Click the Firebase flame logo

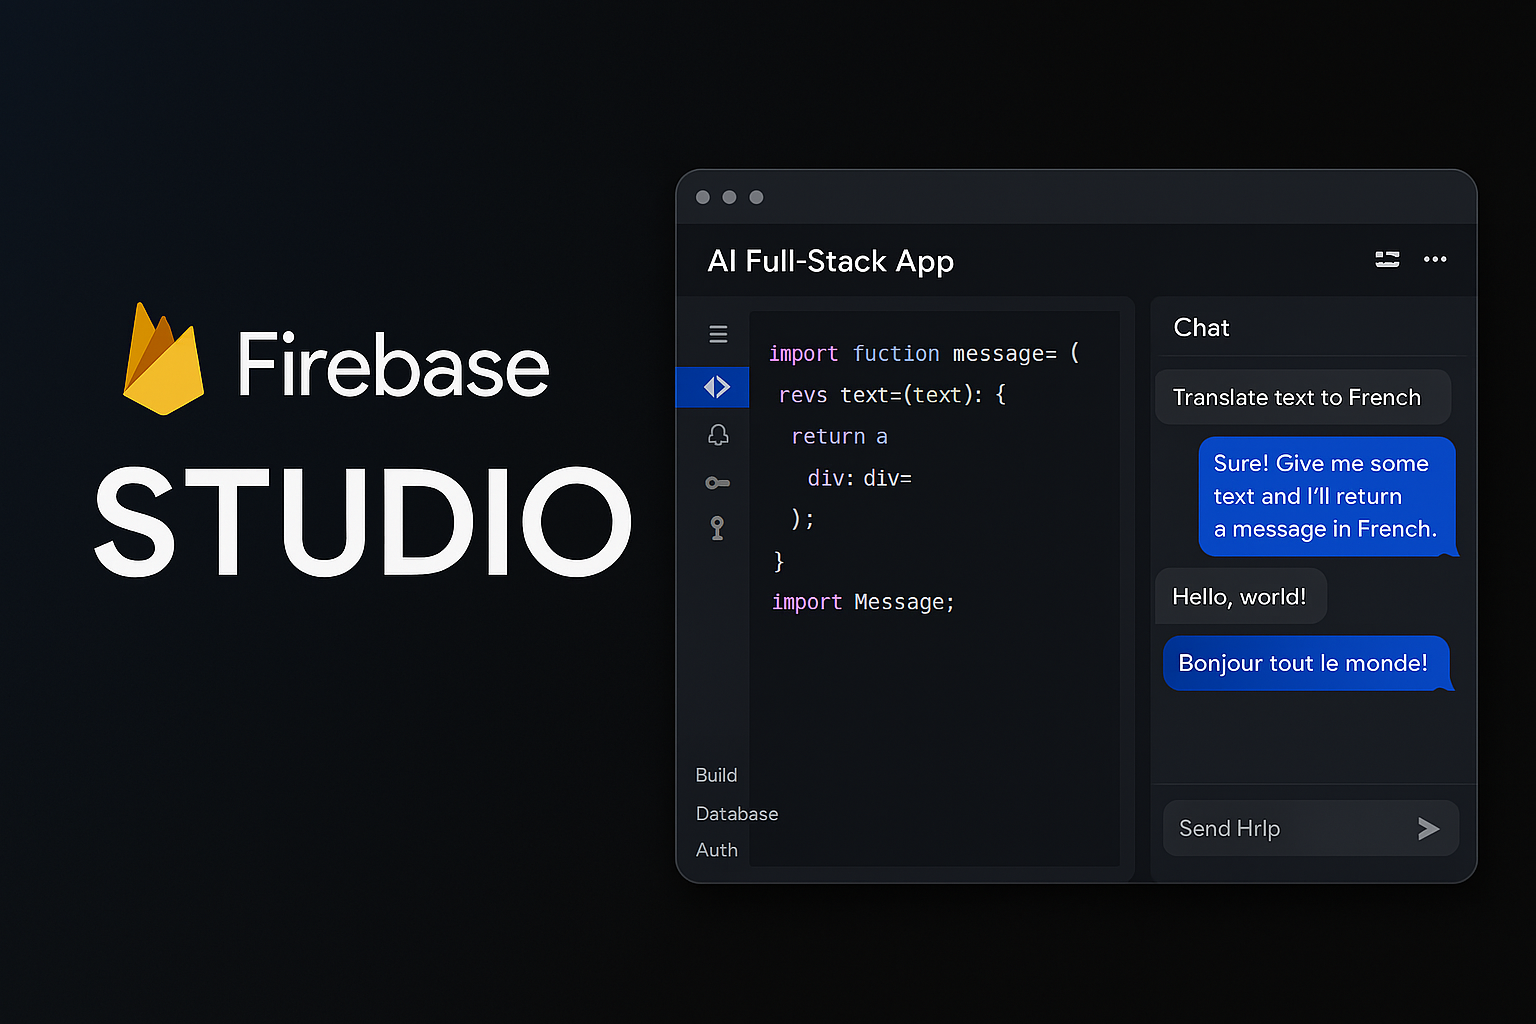click(163, 359)
